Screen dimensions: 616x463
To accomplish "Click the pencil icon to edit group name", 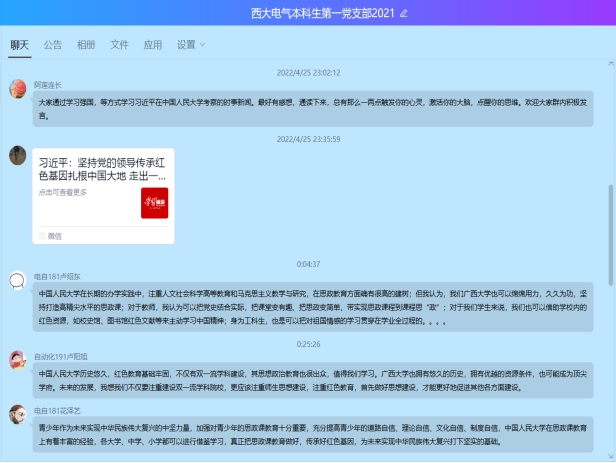I will coord(404,13).
